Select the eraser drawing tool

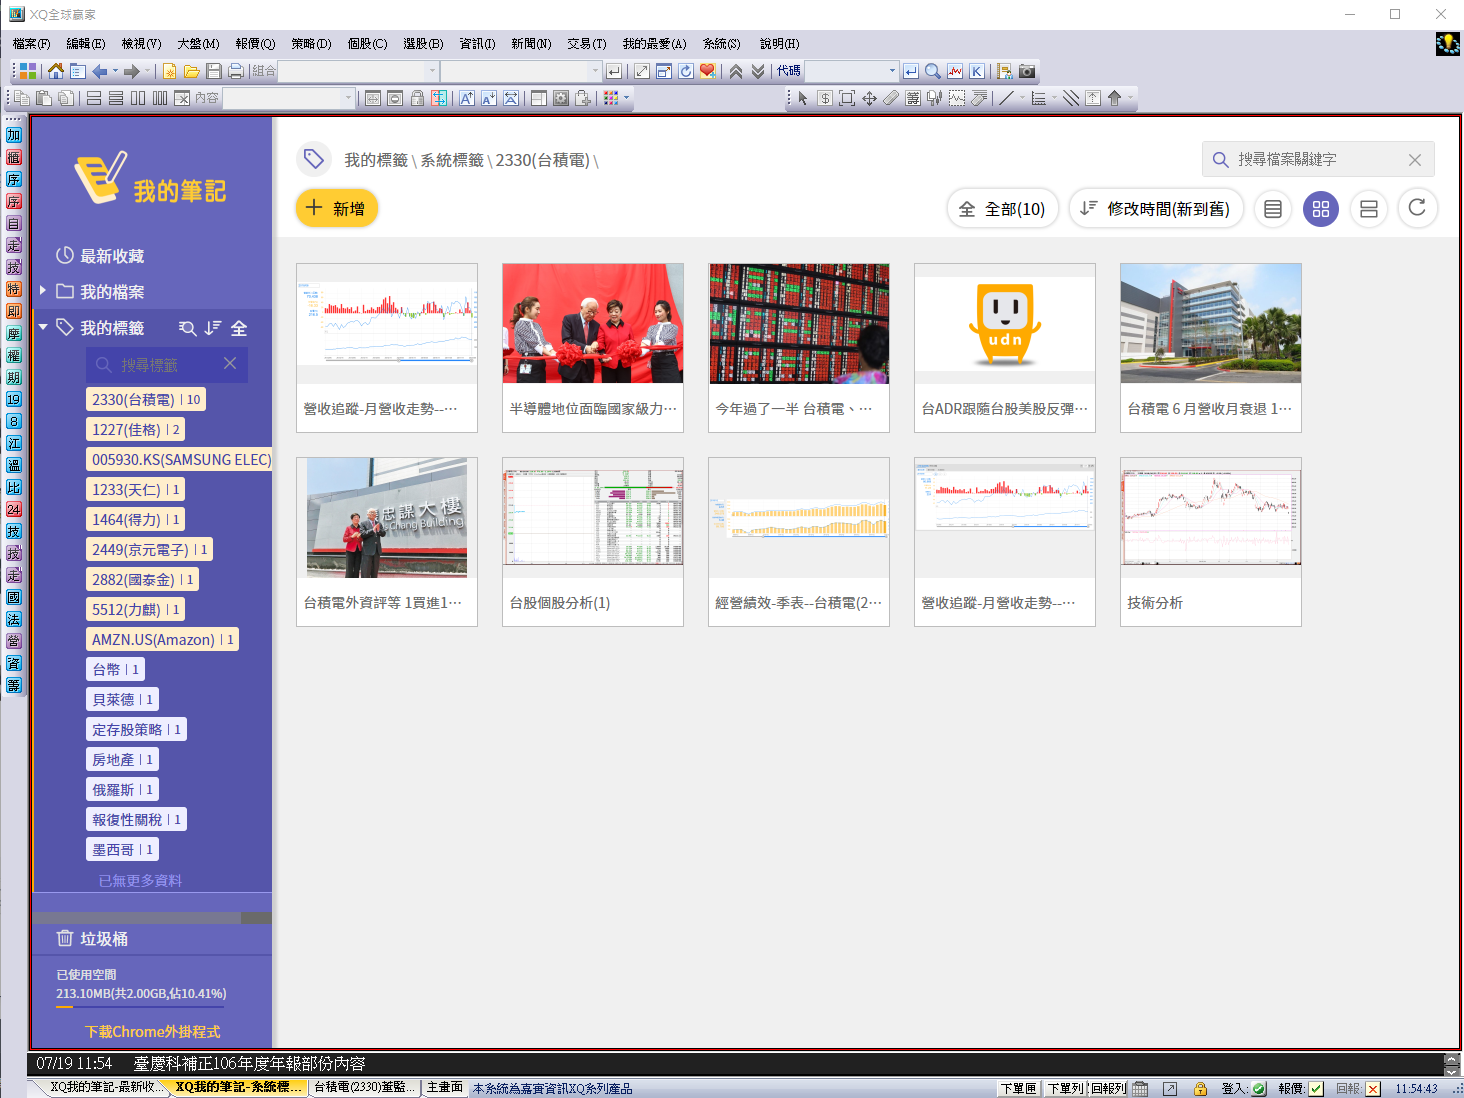point(891,98)
